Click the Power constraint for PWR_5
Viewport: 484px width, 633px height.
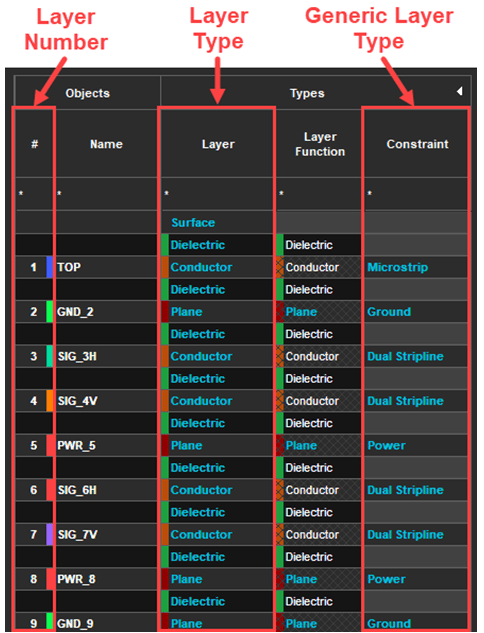[x=416, y=445]
